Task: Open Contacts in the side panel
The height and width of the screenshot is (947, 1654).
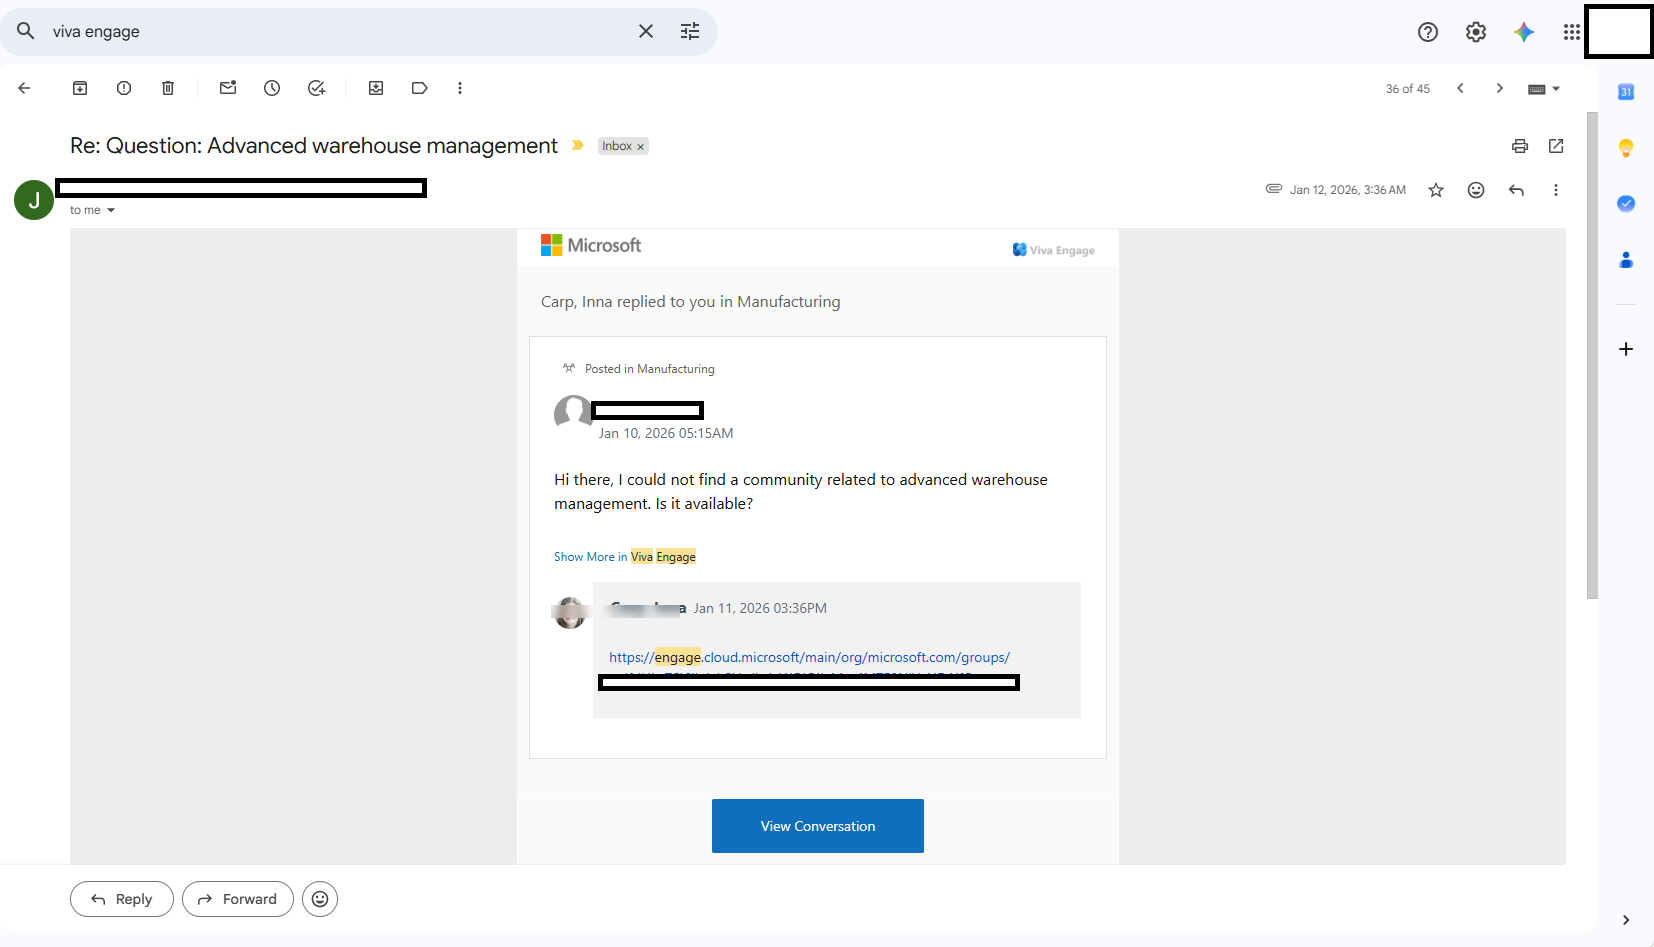Action: 1626,260
